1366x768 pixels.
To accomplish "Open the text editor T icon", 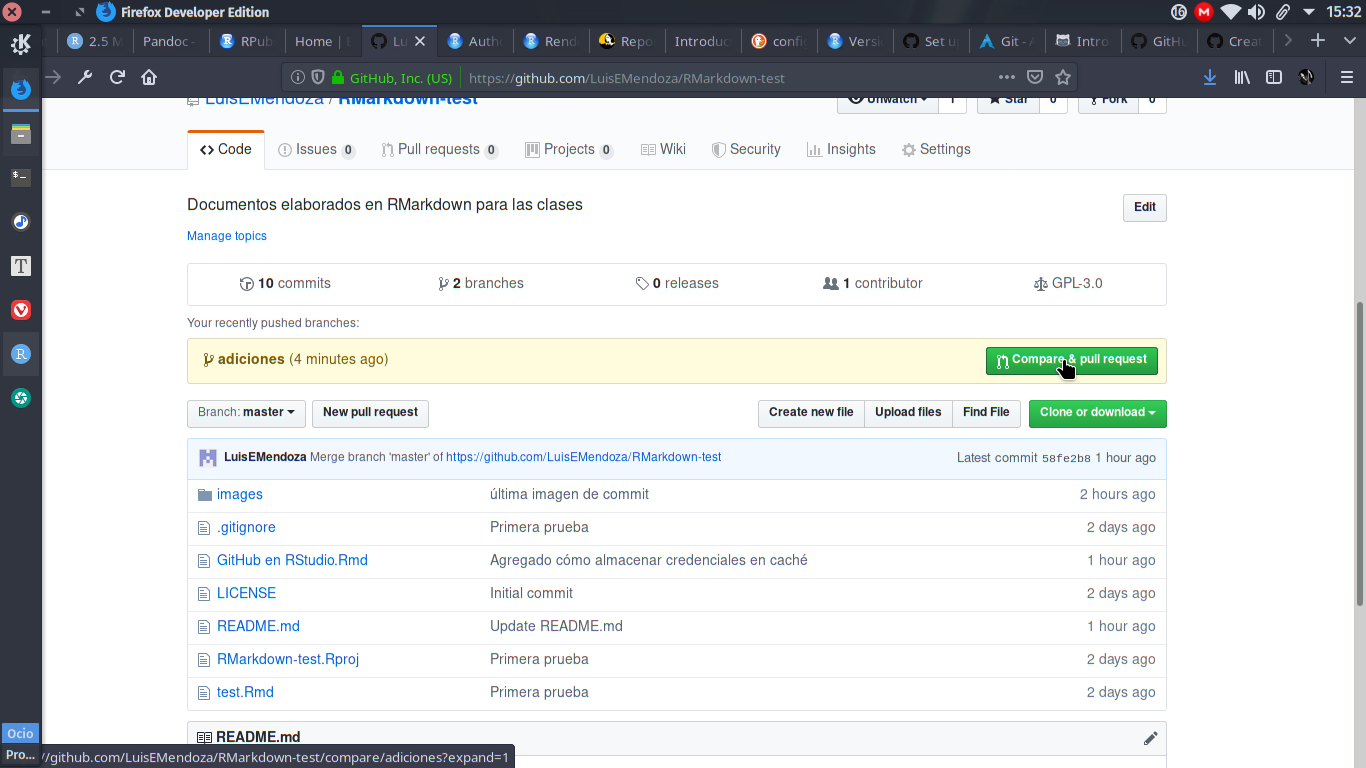I will point(21,266).
